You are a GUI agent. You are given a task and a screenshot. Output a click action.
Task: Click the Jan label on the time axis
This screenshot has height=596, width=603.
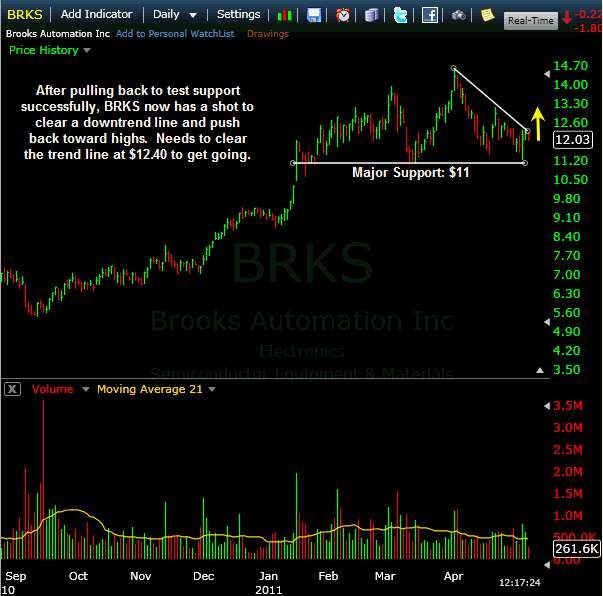tap(268, 576)
